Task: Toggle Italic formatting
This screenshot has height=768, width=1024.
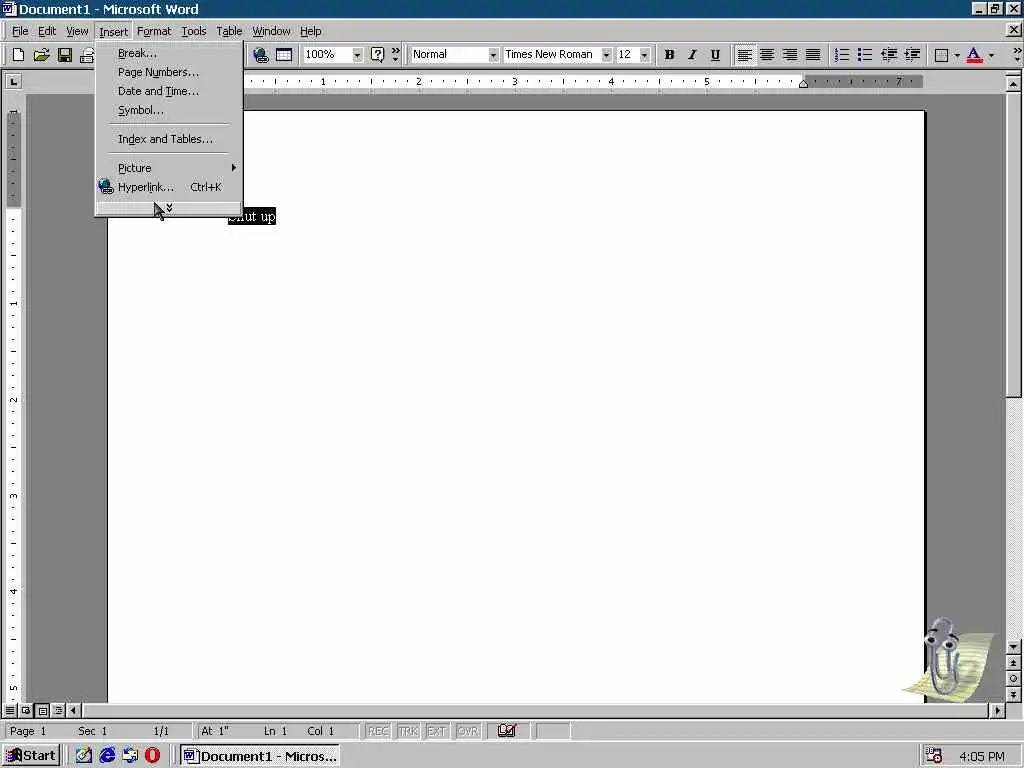Action: pos(692,55)
